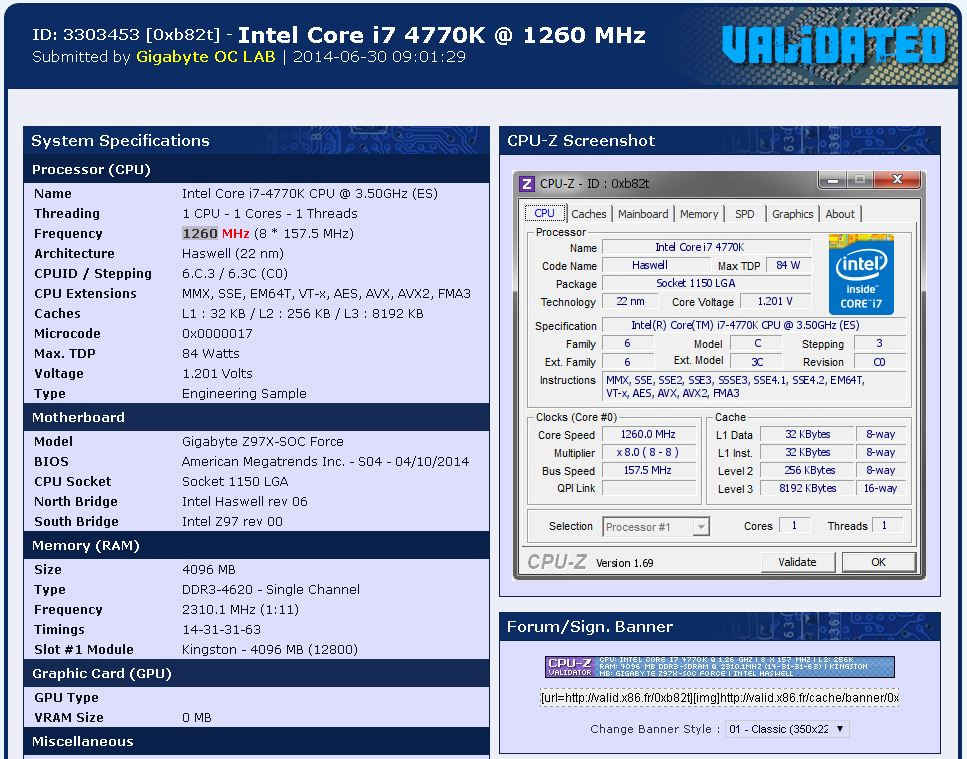Viewport: 967px width, 759px height.
Task: Open the Memory tab in CPU-Z
Action: click(699, 214)
